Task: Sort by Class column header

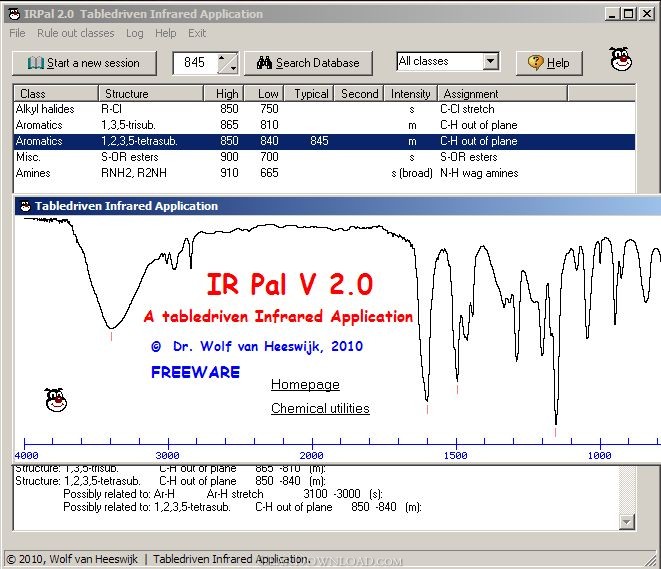Action: coord(56,94)
